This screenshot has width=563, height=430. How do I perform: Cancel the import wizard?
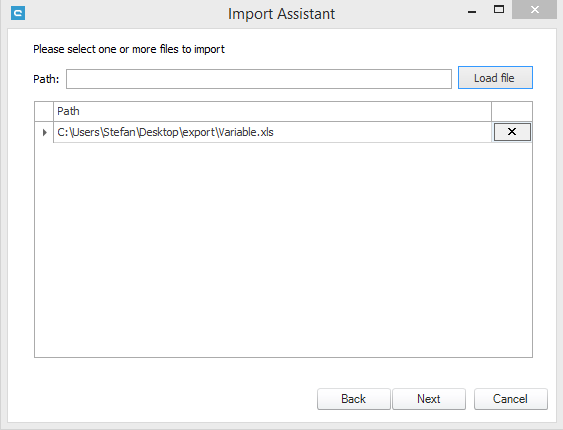(x=511, y=399)
